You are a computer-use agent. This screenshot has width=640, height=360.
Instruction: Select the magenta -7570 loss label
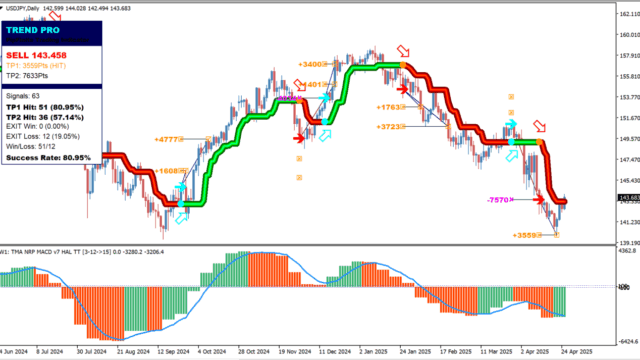click(498, 200)
